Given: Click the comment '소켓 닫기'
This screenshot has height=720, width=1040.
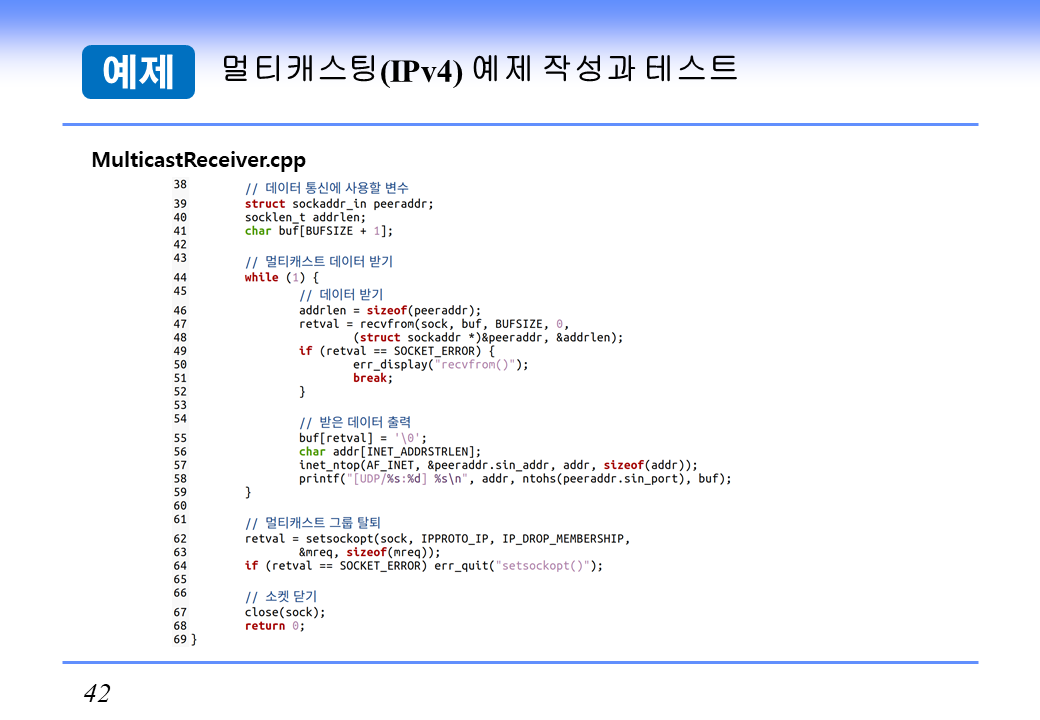Looking at the screenshot, I should point(281,597).
